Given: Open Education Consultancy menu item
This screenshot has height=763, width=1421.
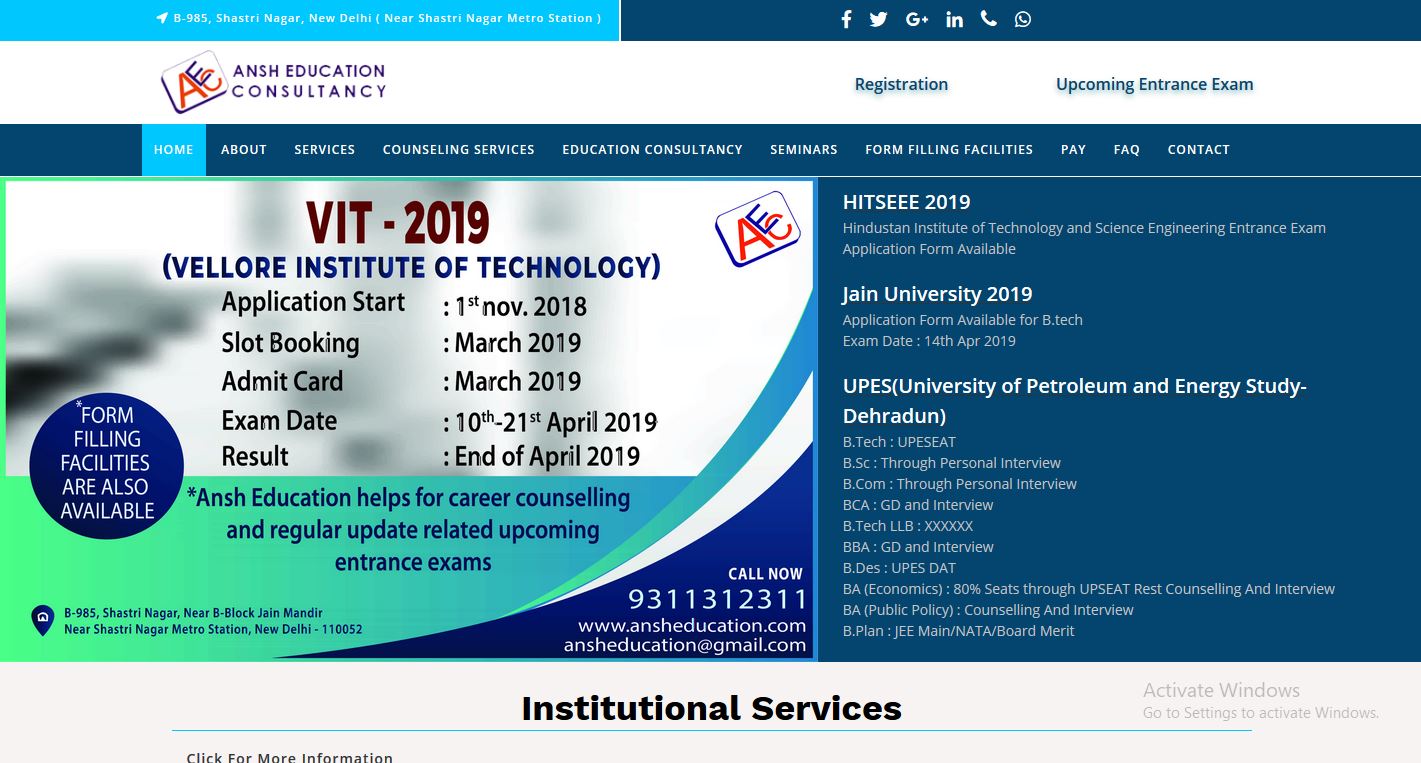Looking at the screenshot, I should click(652, 150).
